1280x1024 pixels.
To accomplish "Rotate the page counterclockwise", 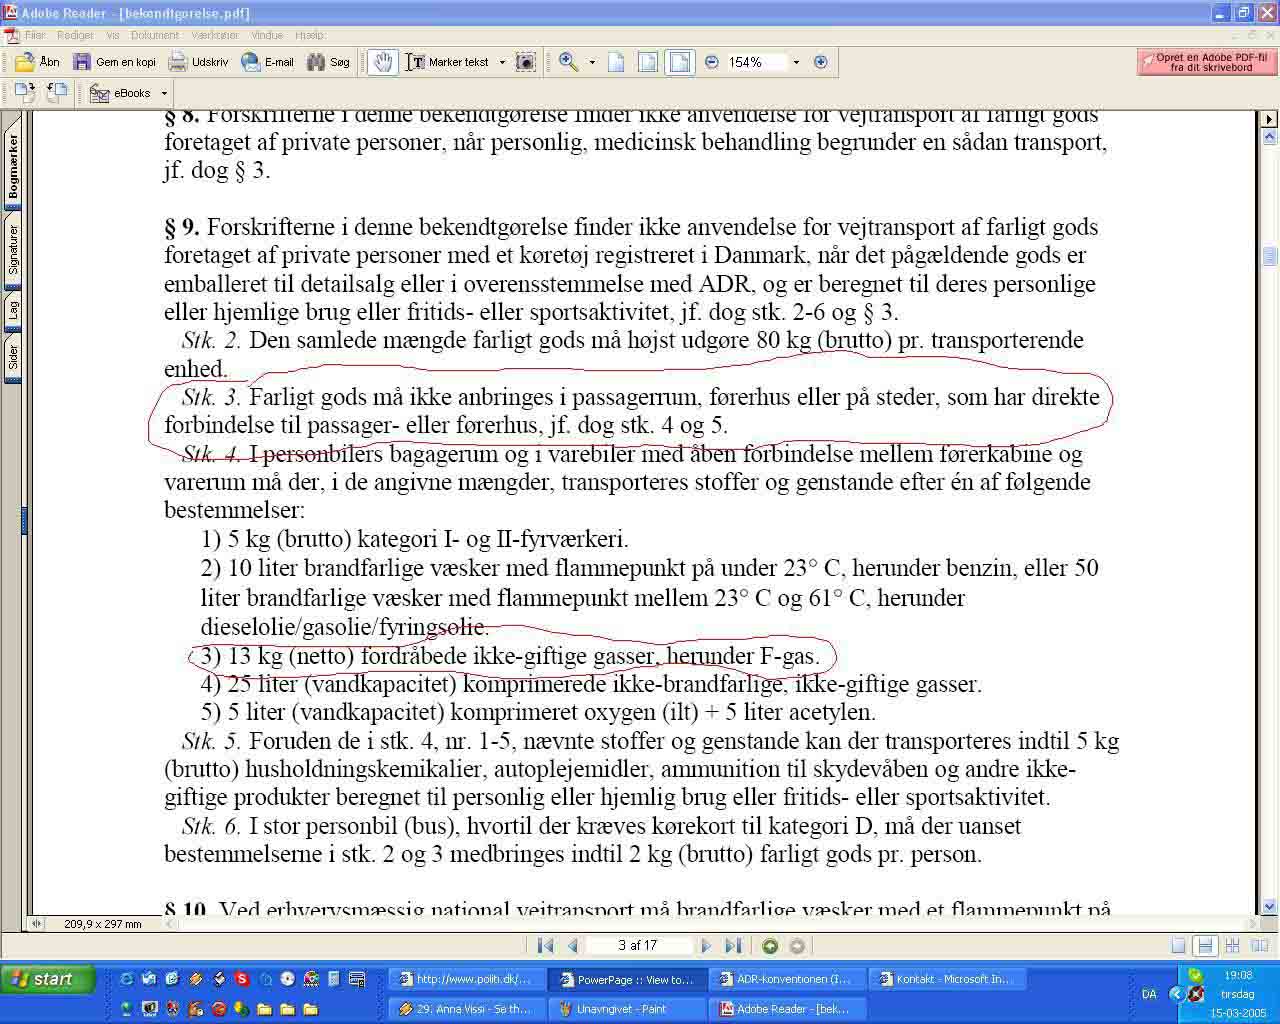I will coord(58,93).
